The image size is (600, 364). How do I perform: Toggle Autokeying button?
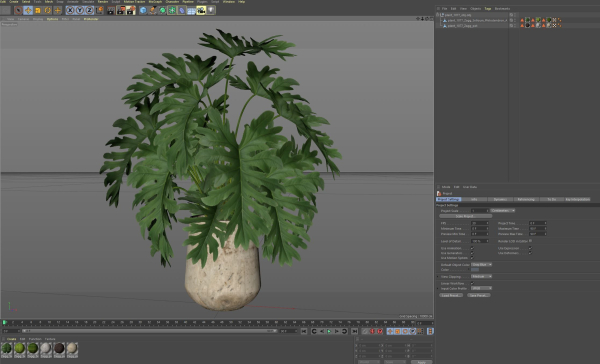[372, 331]
